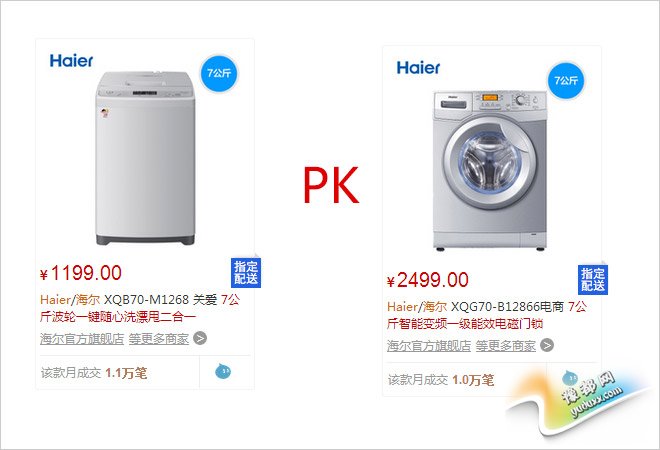The width and height of the screenshot is (660, 450).
Task: Click 等更多商家 link under the ¥1199 washer
Action: tap(159, 338)
